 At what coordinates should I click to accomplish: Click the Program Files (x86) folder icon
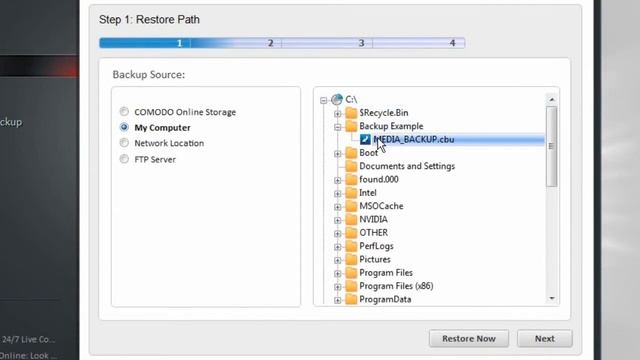coord(351,286)
